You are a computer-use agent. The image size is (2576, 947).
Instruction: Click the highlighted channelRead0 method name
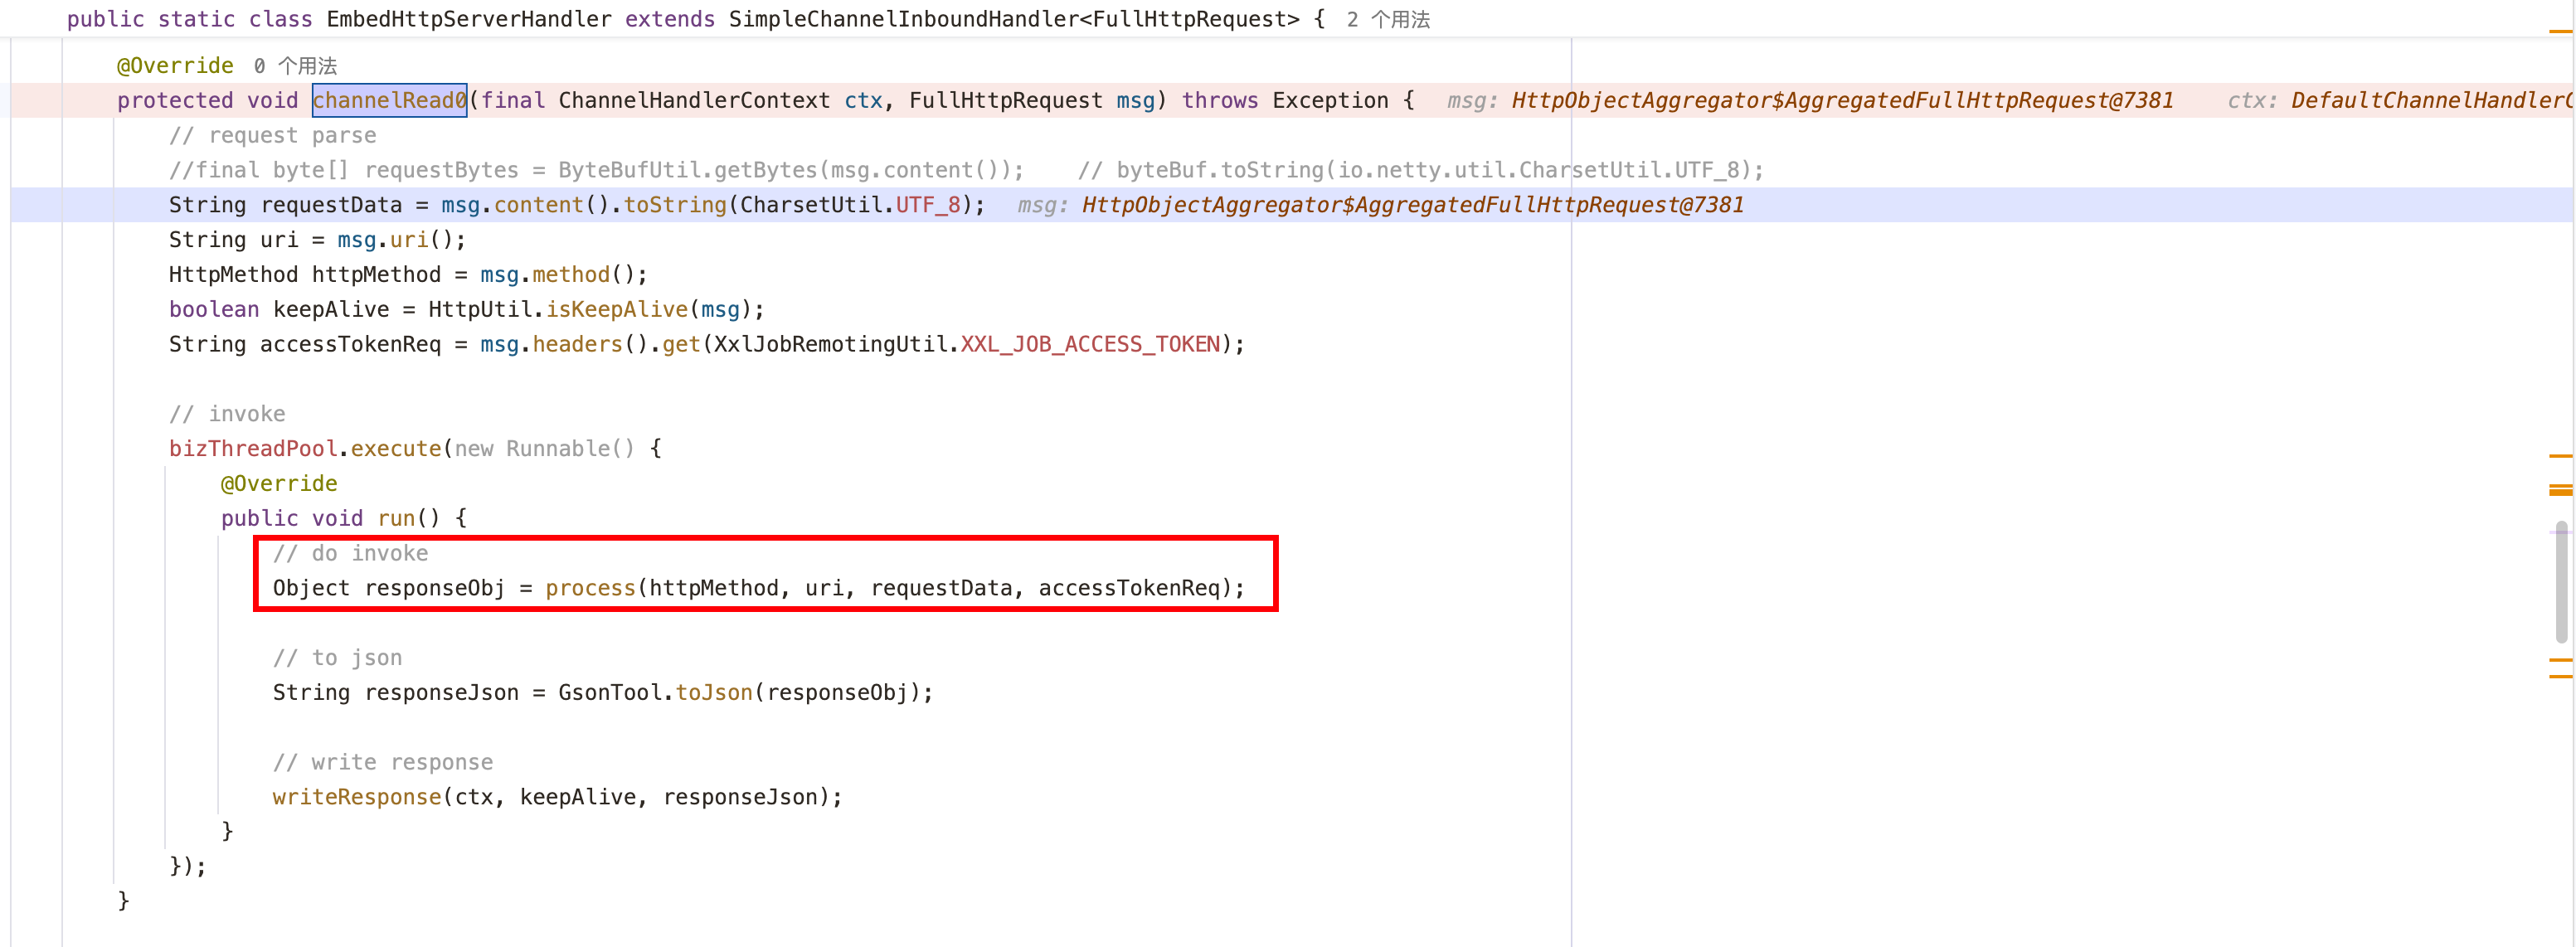(389, 100)
